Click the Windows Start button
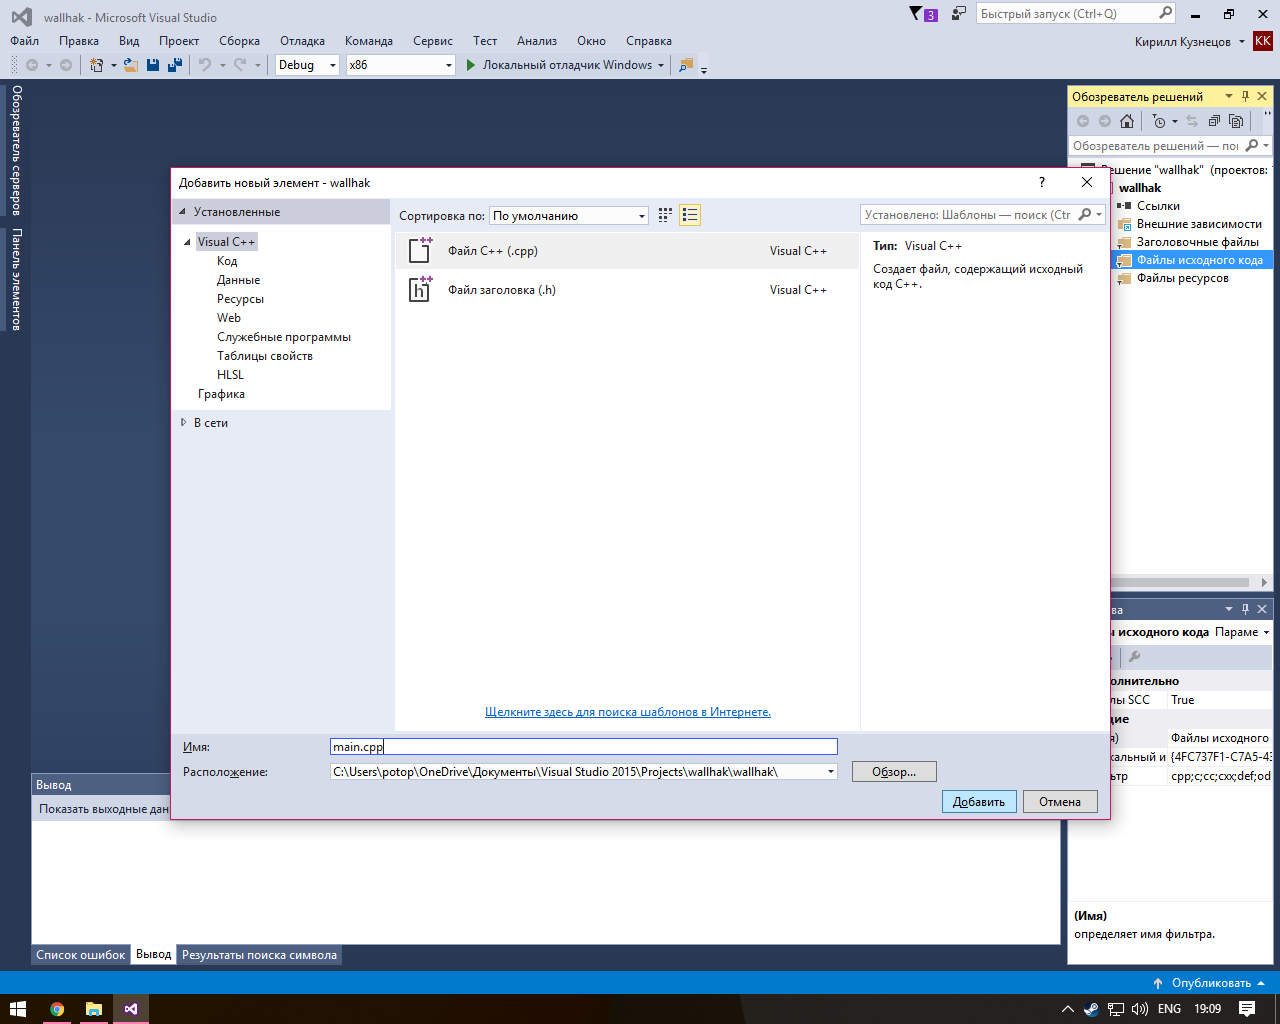1280x1024 pixels. point(18,1009)
